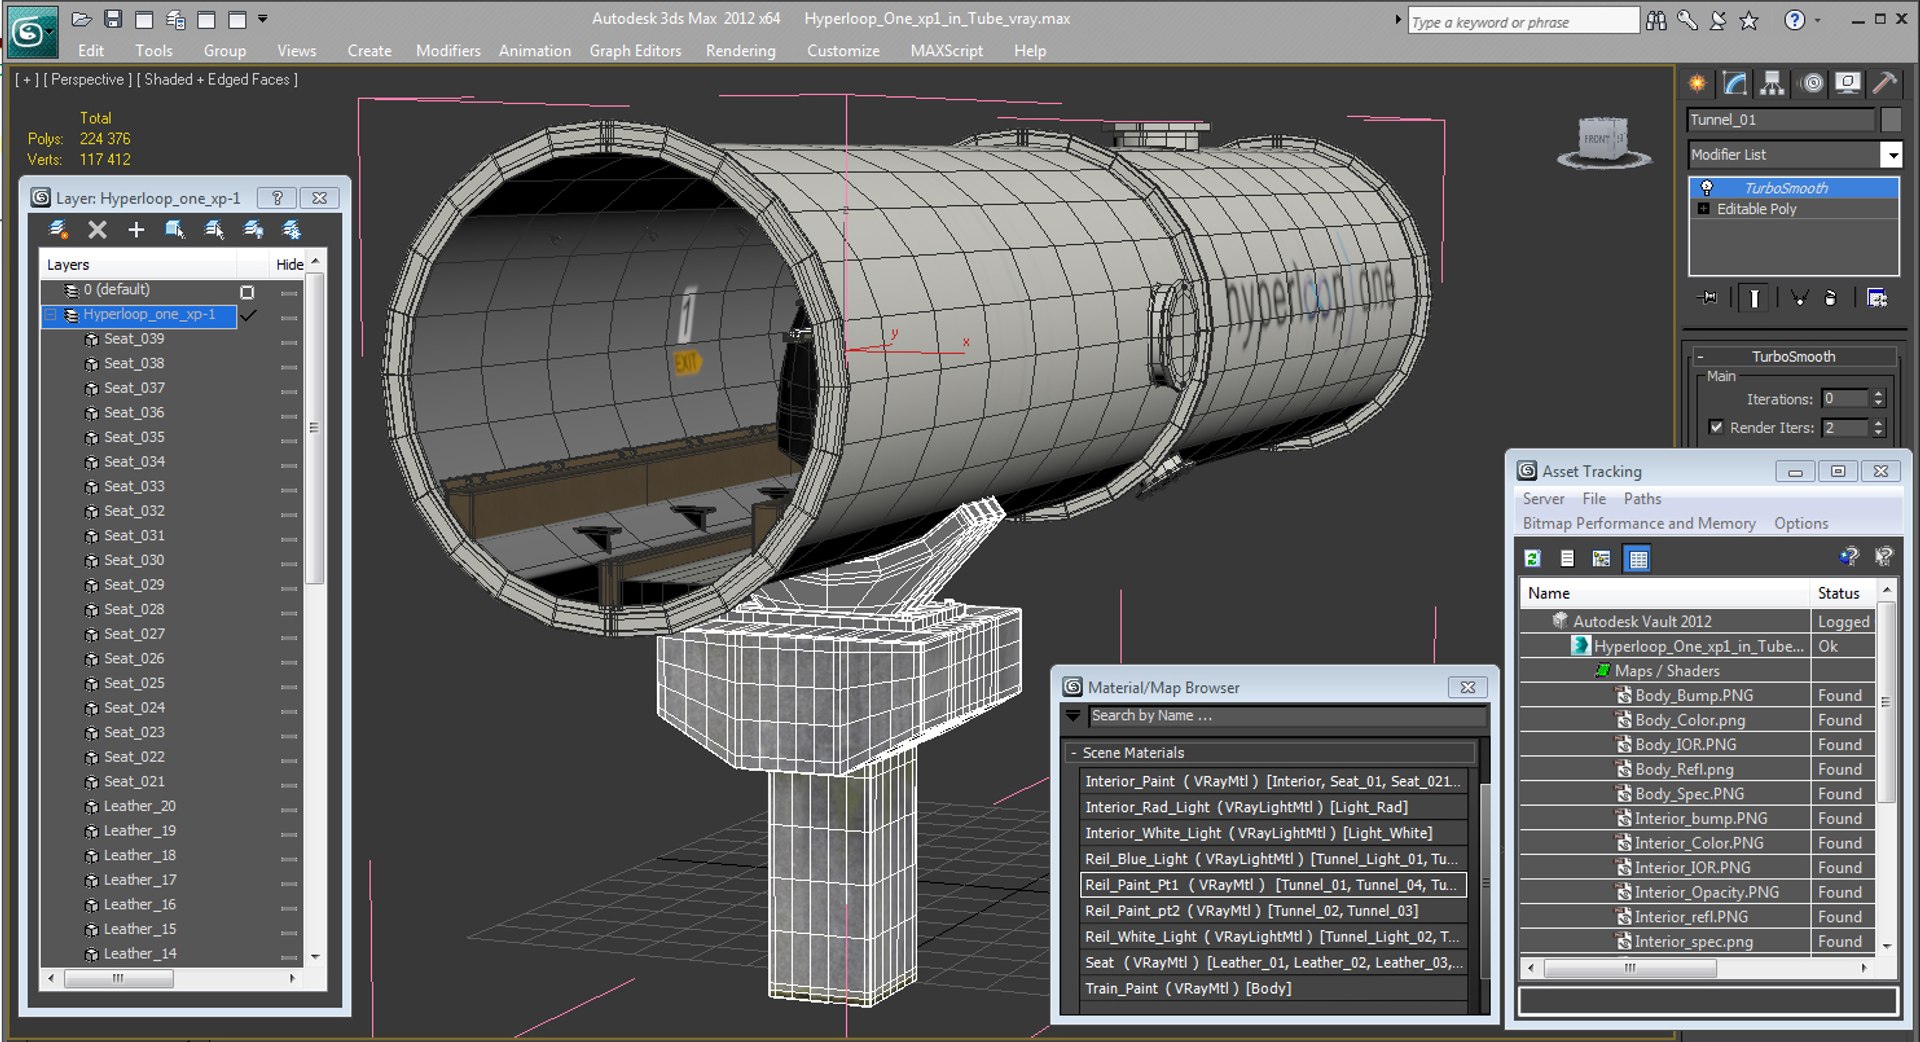Screen dimensions: 1920x1042
Task: Open Paths menu in Asset Tracking
Action: [1642, 499]
